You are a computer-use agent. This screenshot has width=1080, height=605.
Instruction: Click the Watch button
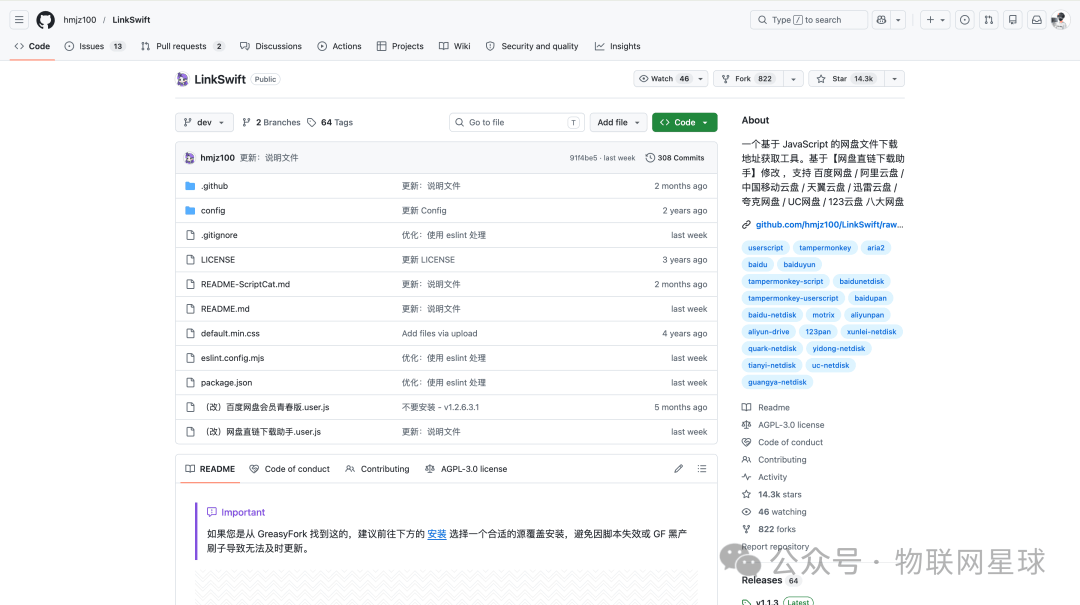(664, 79)
